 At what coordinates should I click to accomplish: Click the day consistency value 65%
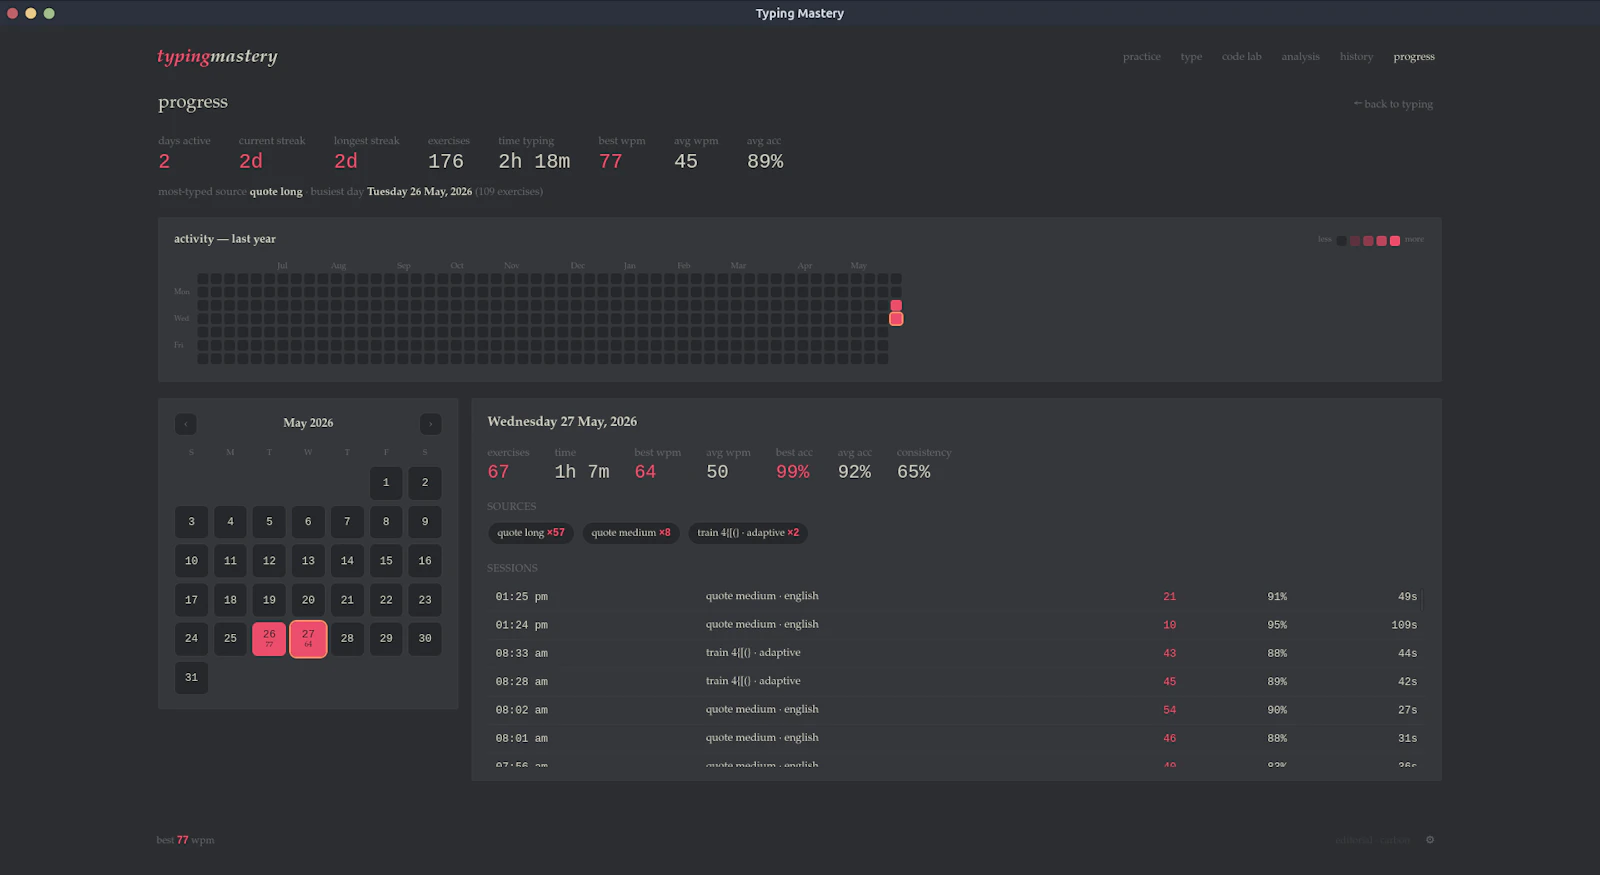(x=914, y=472)
